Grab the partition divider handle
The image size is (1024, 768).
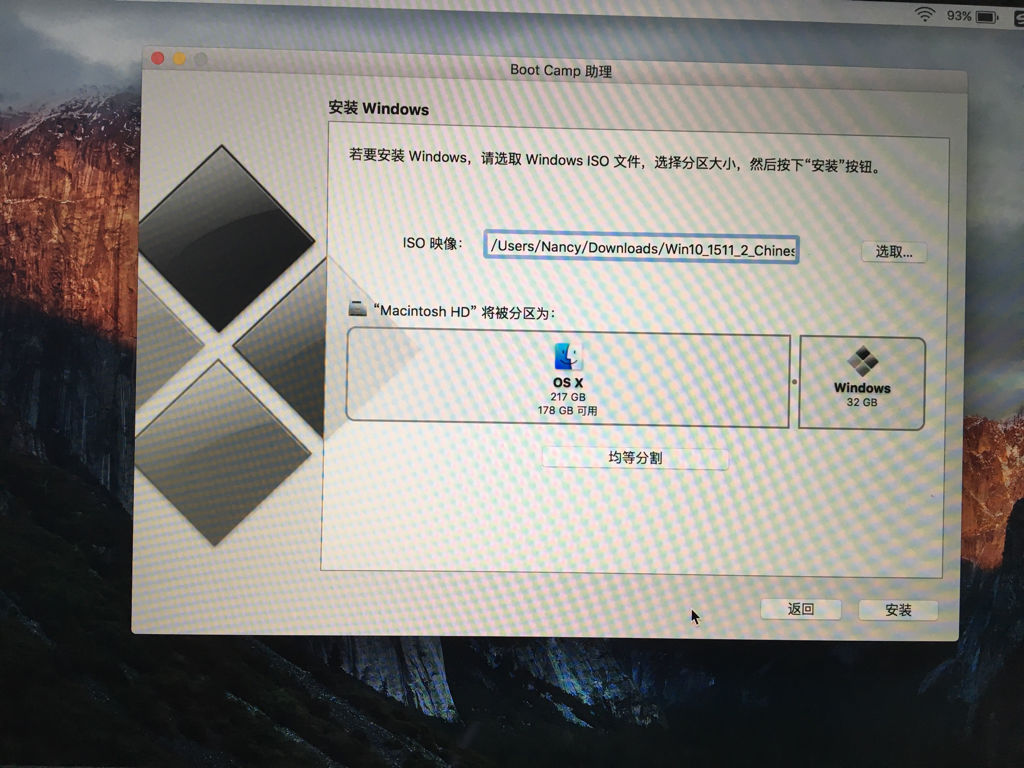tap(794, 382)
